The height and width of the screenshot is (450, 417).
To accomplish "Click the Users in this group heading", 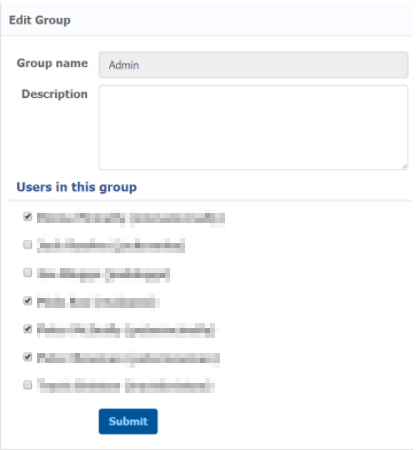I will 77,187.
